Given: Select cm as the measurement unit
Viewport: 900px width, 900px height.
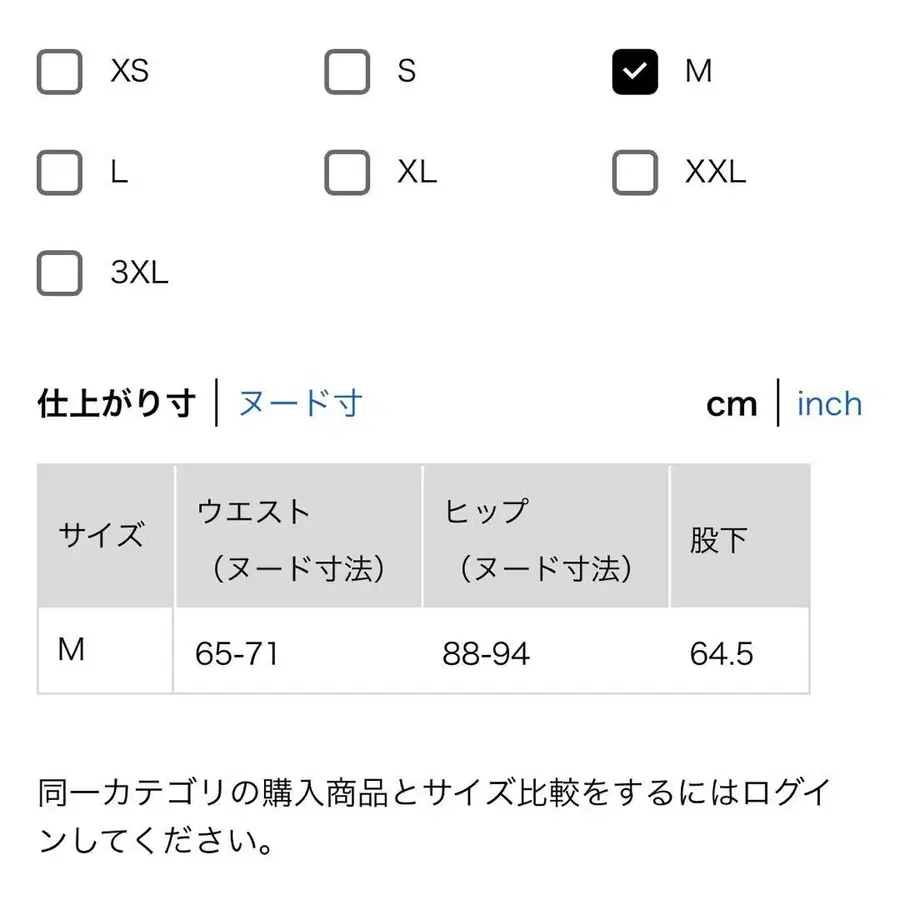Looking at the screenshot, I should pos(733,403).
